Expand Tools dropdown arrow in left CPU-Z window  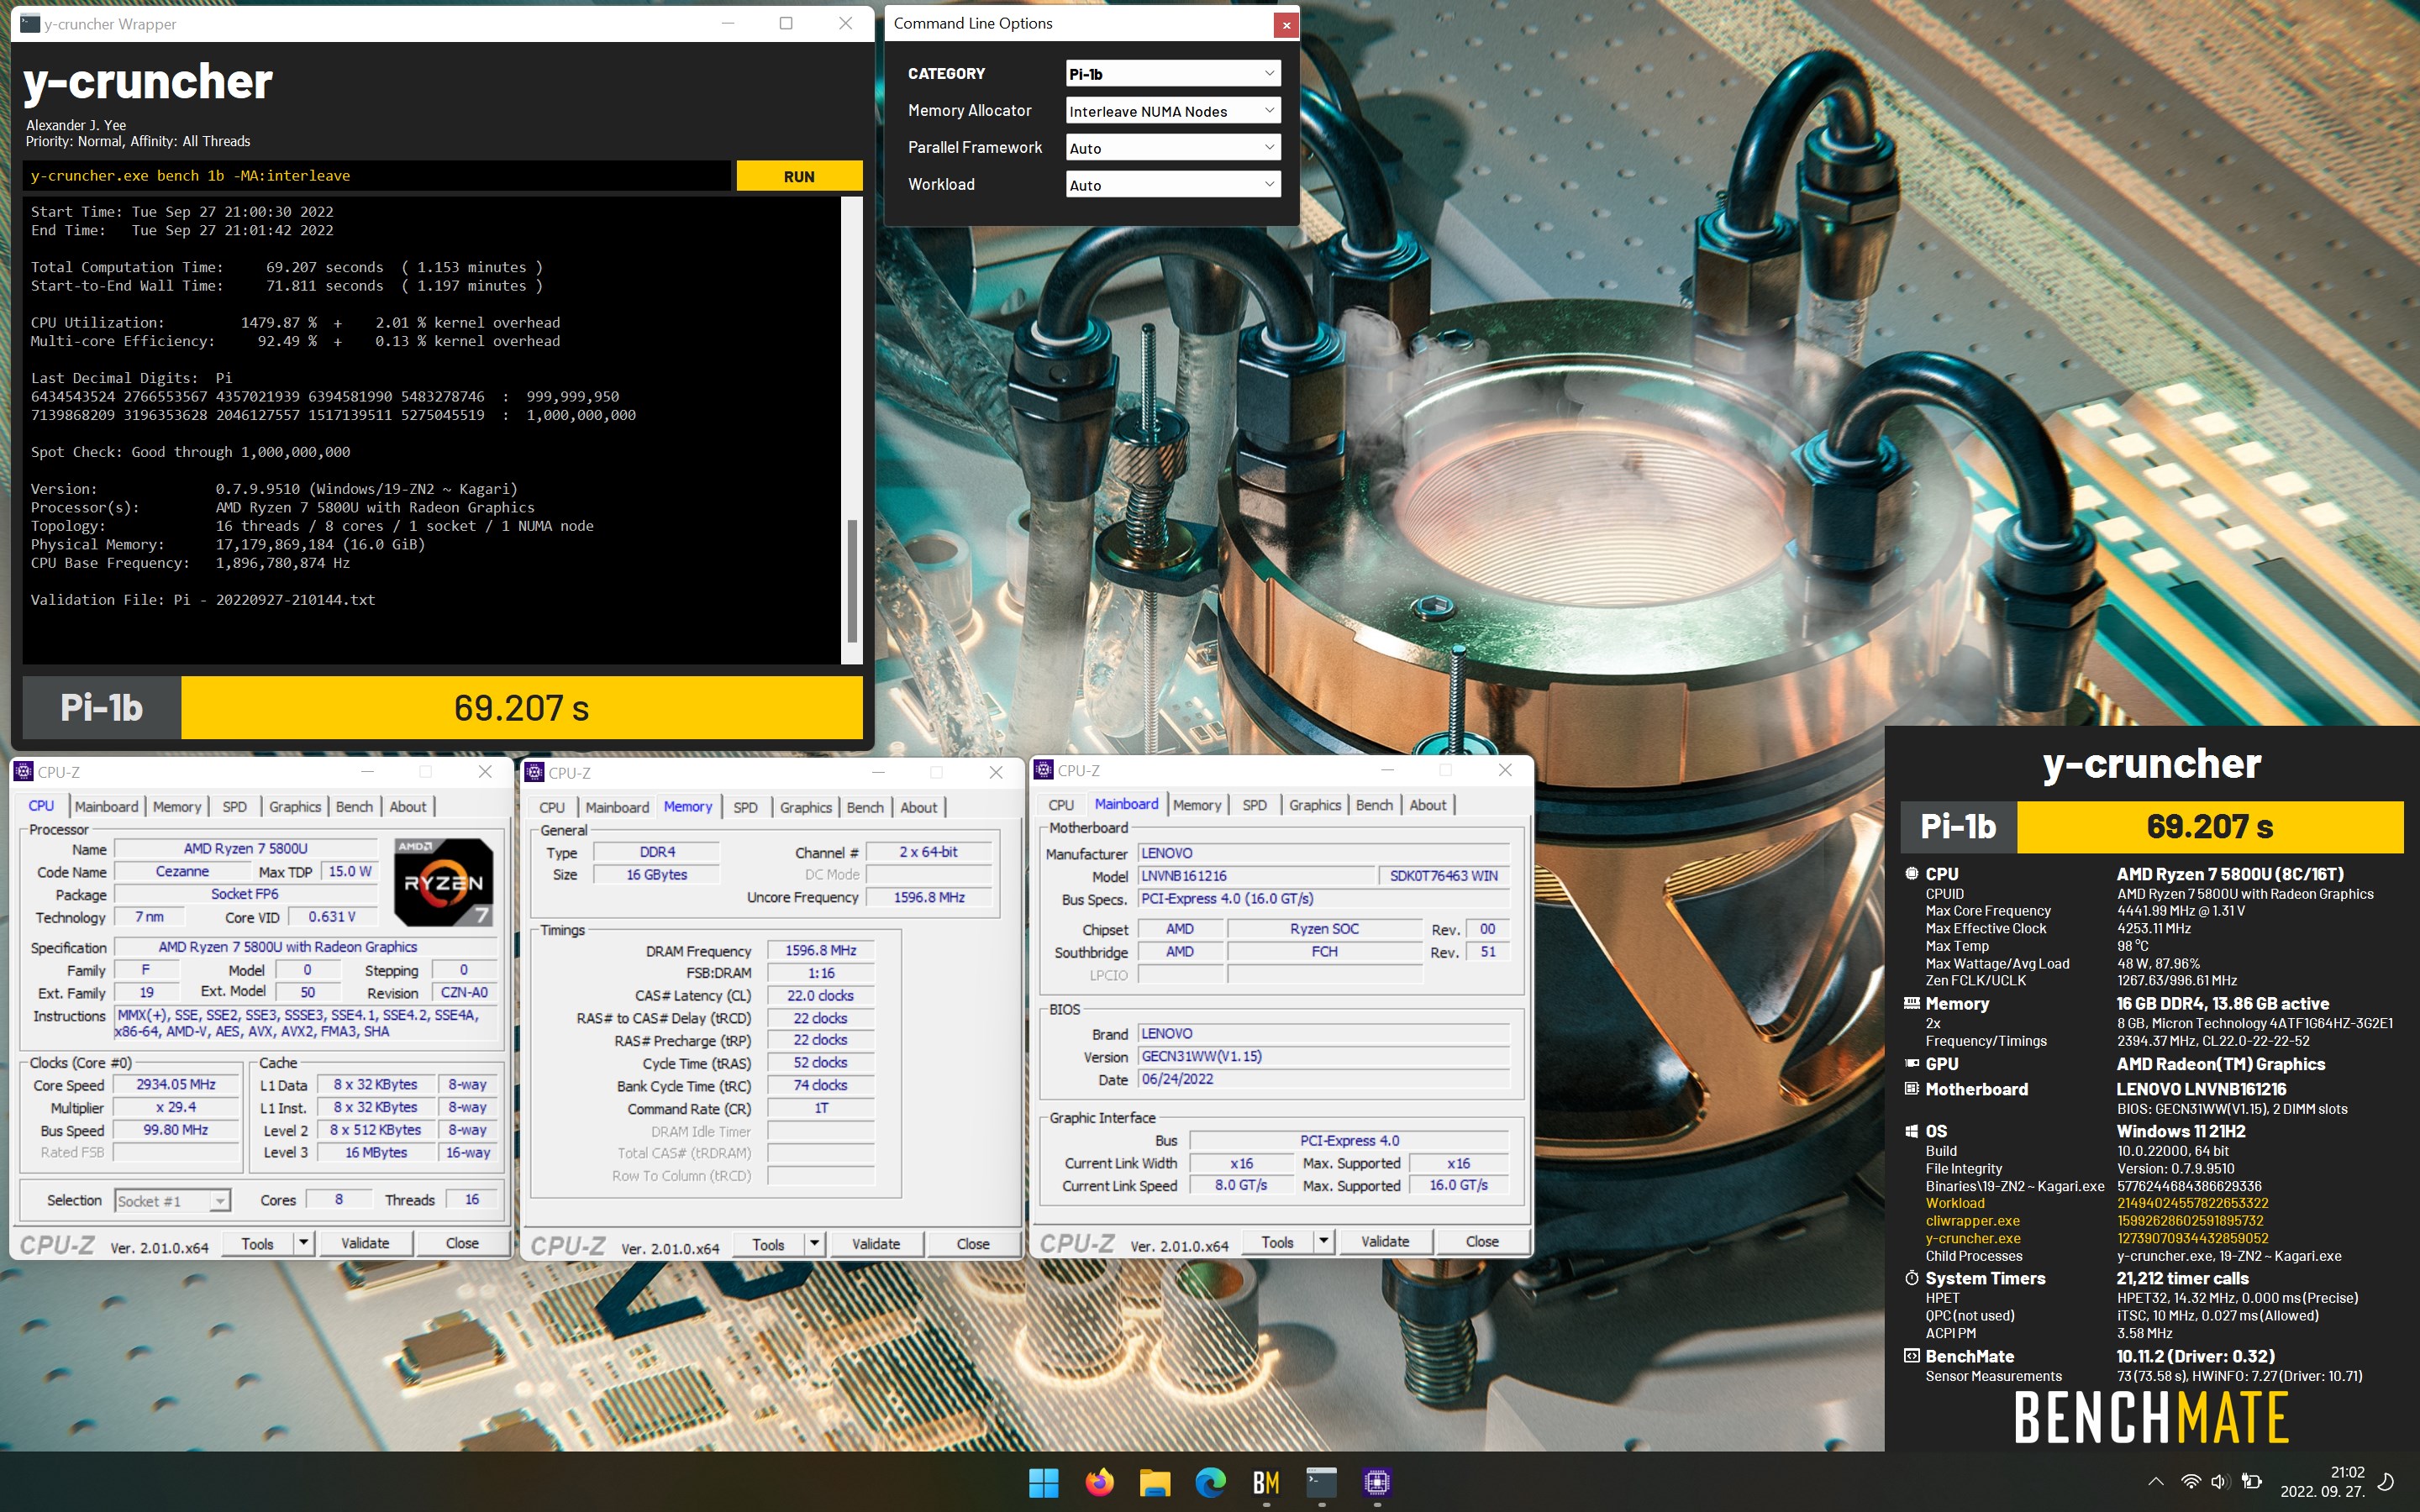pos(304,1244)
